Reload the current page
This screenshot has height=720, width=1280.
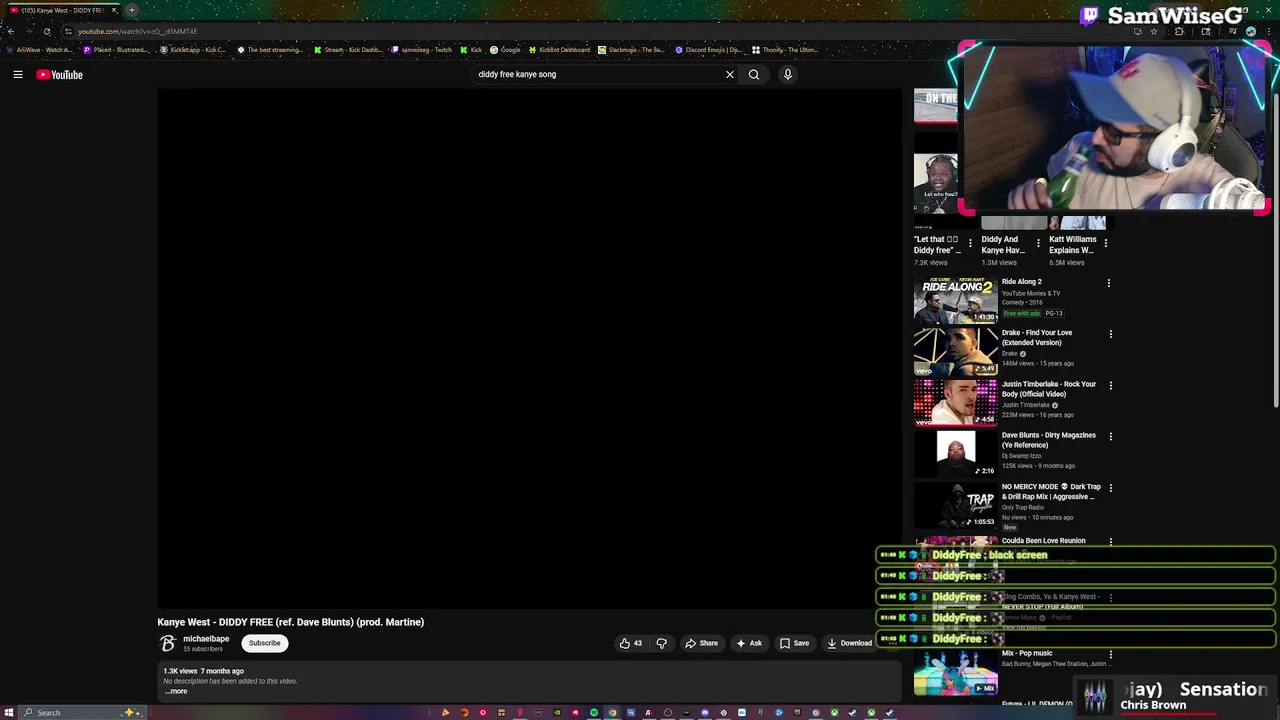pyautogui.click(x=46, y=31)
